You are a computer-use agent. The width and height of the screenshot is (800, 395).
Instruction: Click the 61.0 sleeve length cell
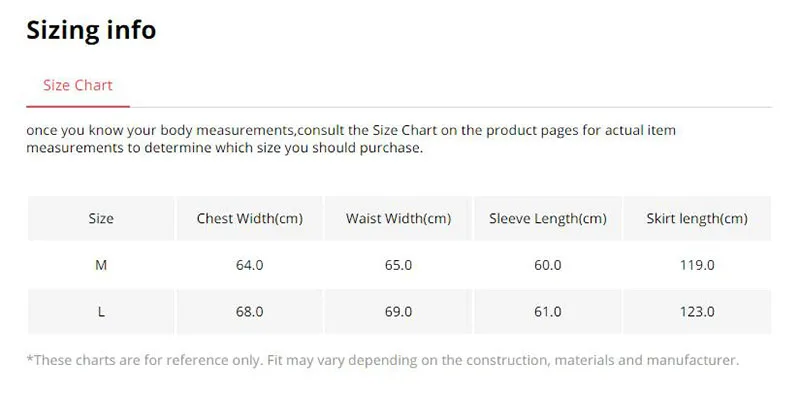tap(547, 312)
